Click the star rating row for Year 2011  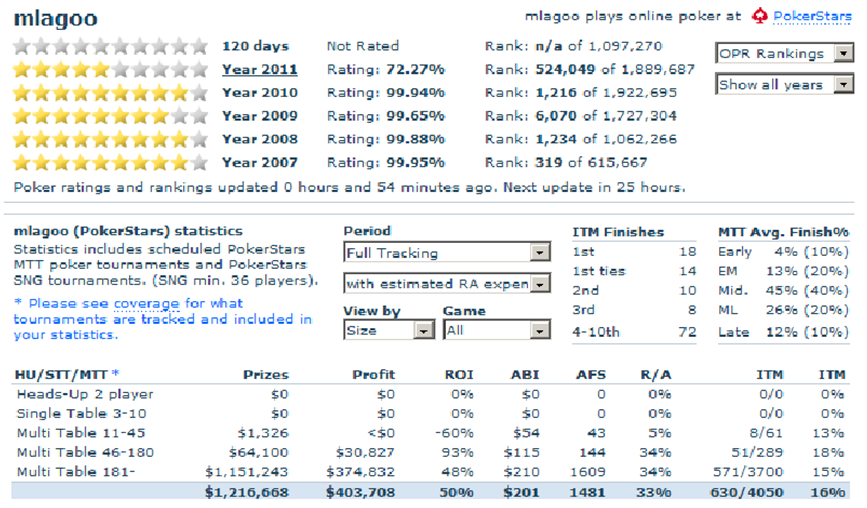click(111, 69)
